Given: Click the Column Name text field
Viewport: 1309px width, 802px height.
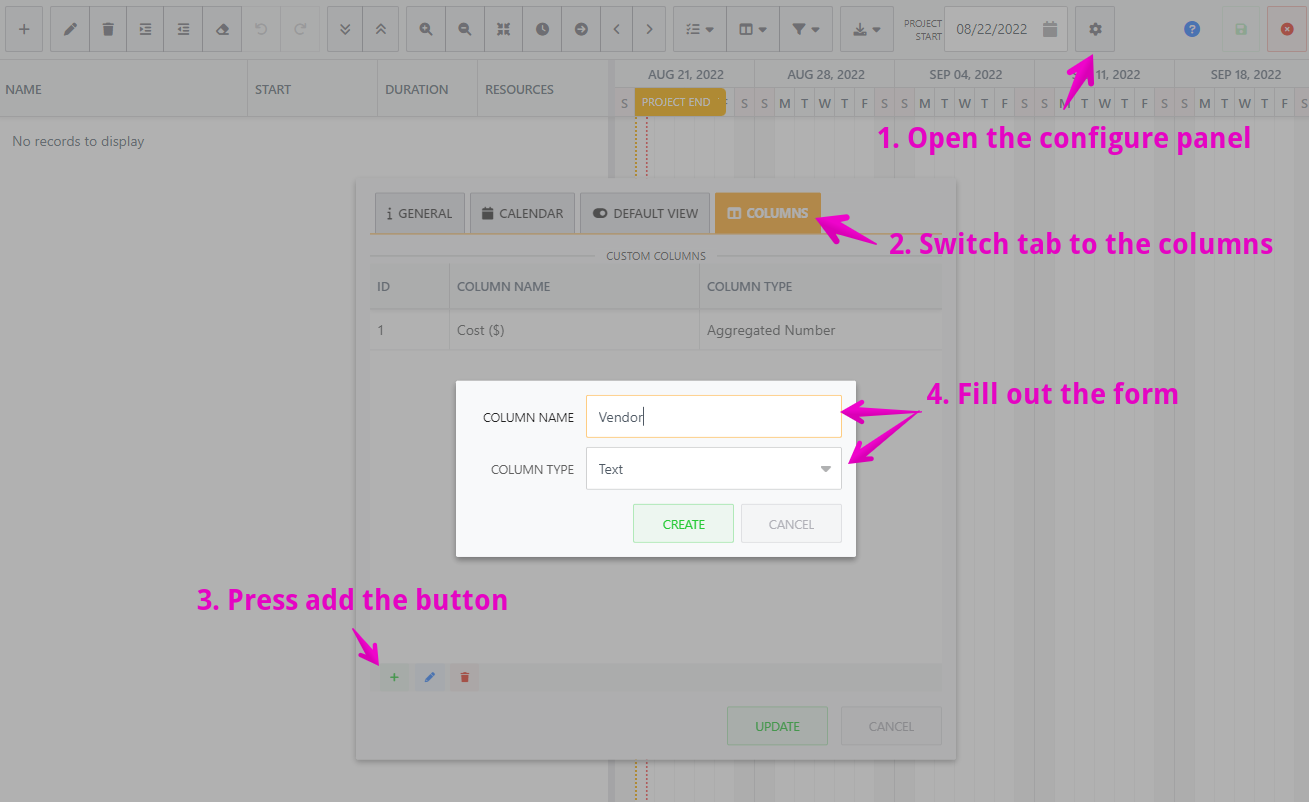Looking at the screenshot, I should click(713, 417).
